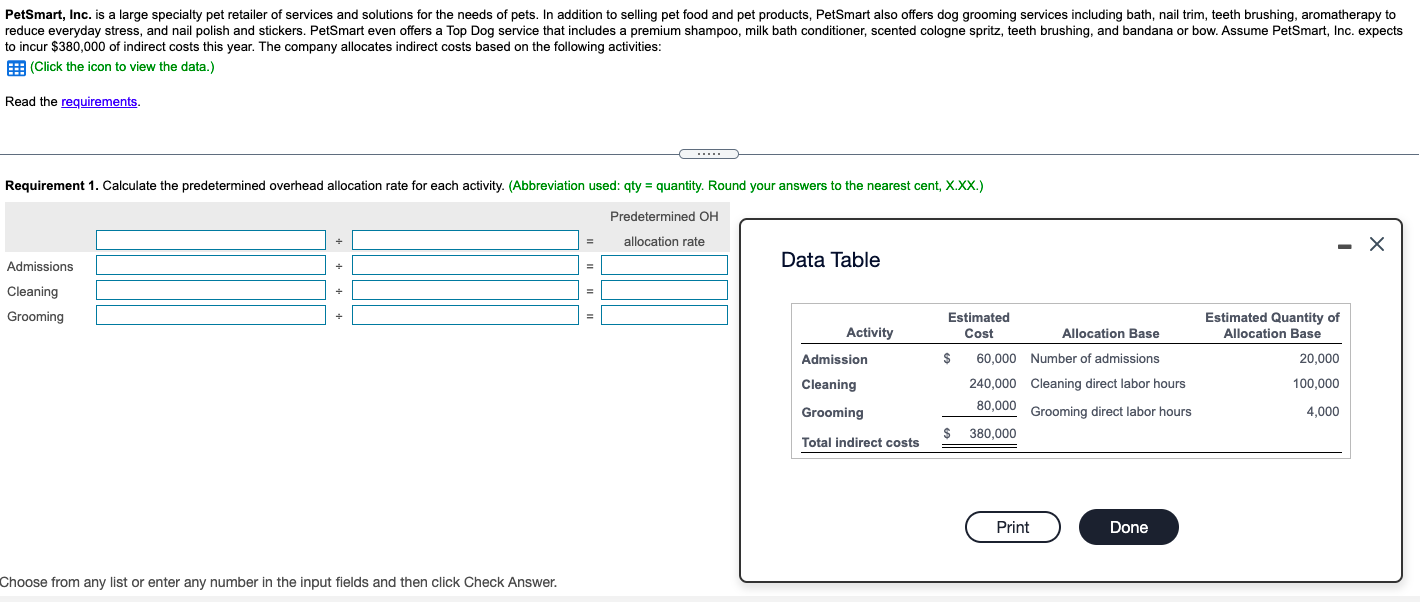Open the 'Click the icon to view the data' link
1420x602 pixels.
[122, 67]
